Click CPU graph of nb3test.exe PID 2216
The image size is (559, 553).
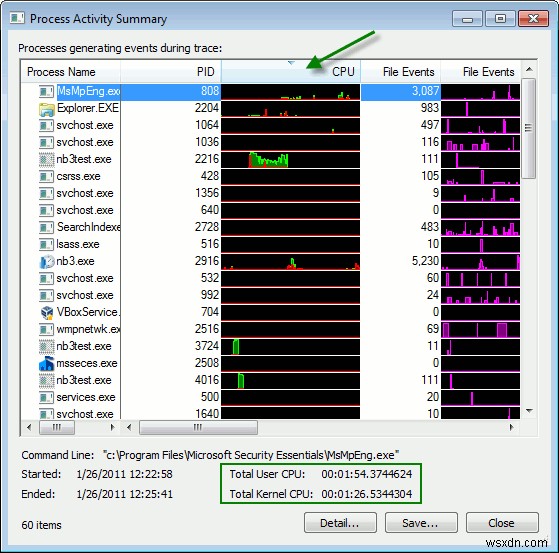[x=291, y=160]
